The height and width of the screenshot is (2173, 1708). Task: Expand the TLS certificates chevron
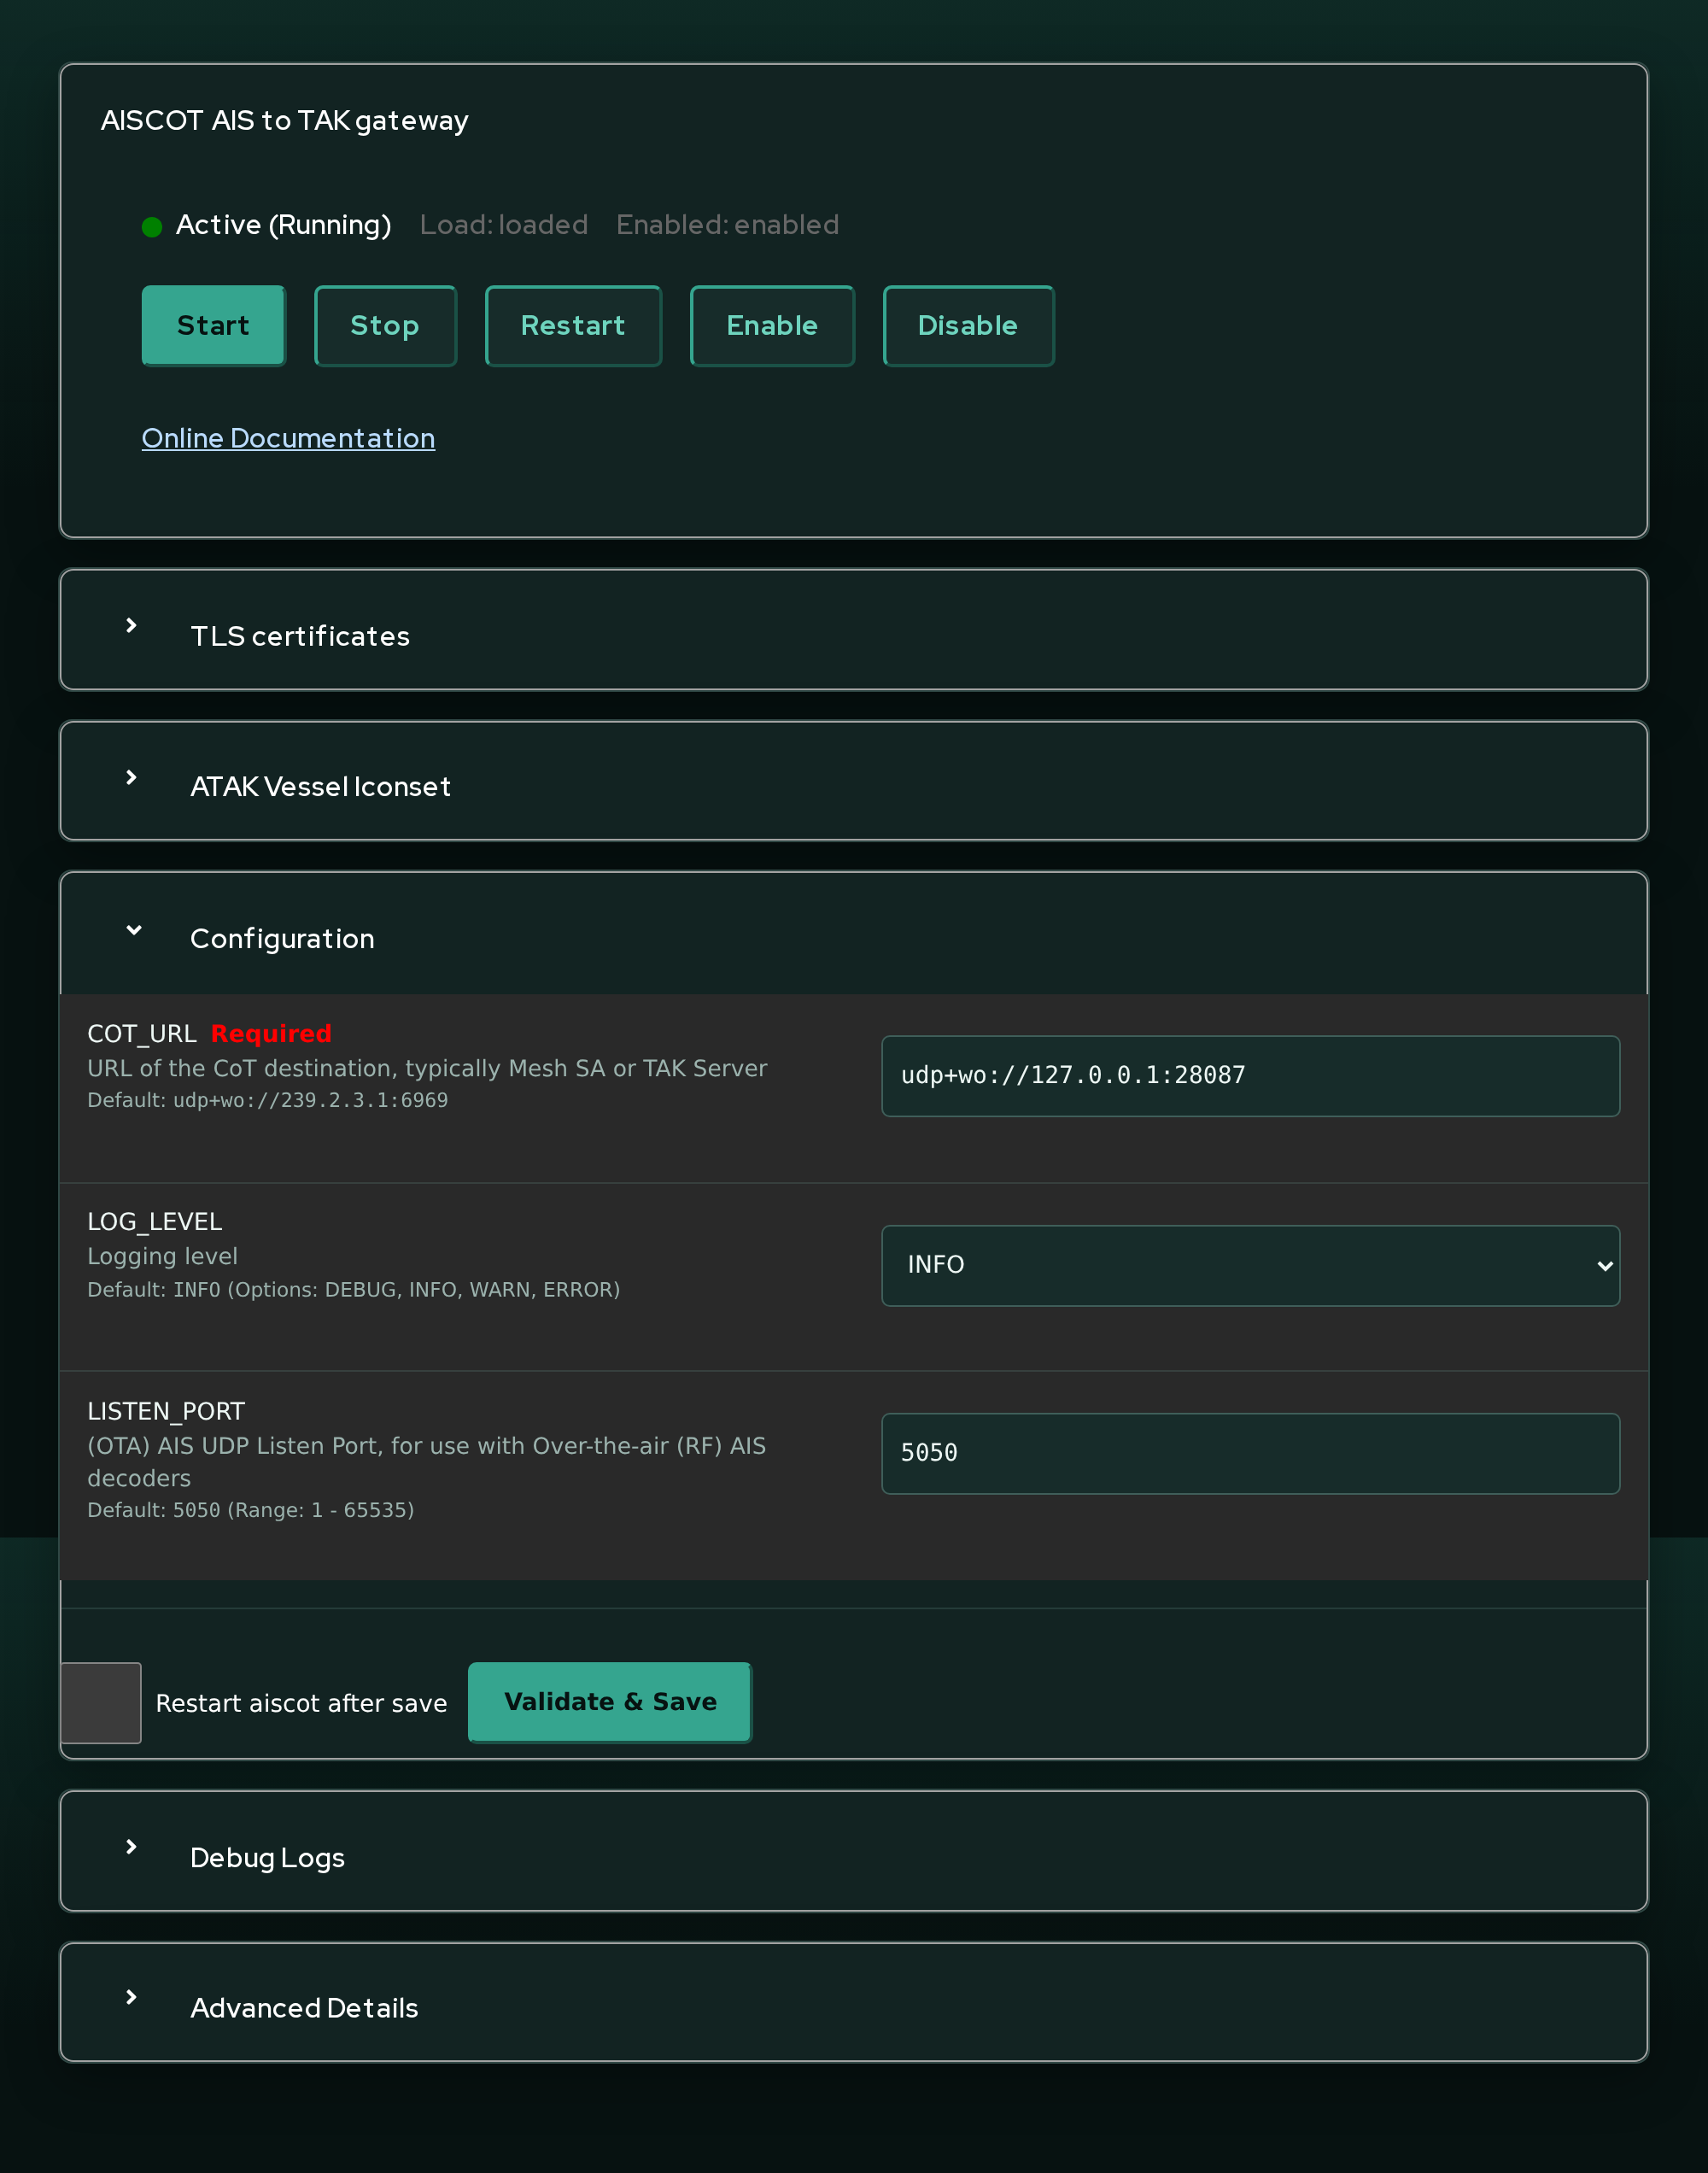[x=131, y=626]
